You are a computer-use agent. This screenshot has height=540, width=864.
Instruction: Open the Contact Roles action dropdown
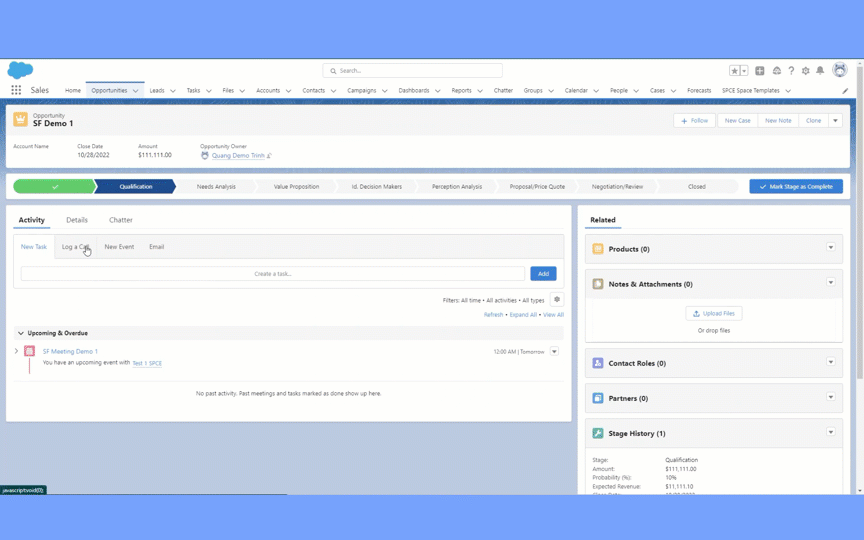click(830, 361)
